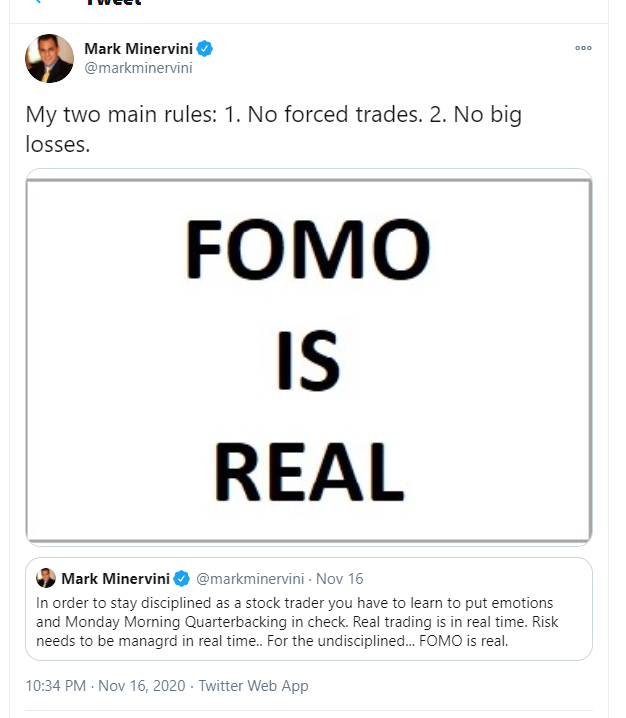Click the small avatar in the quoted tweet
This screenshot has height=718, width=626.
(46, 578)
